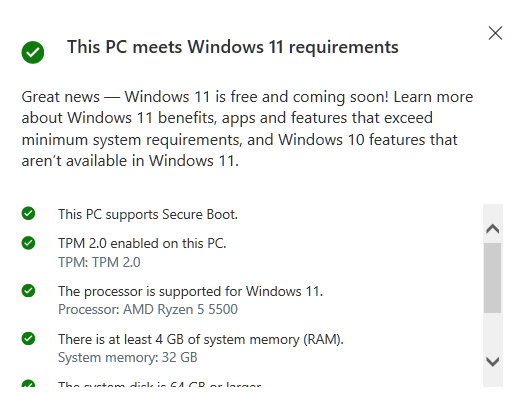Select 'The processor is supported' result line

click(x=191, y=292)
